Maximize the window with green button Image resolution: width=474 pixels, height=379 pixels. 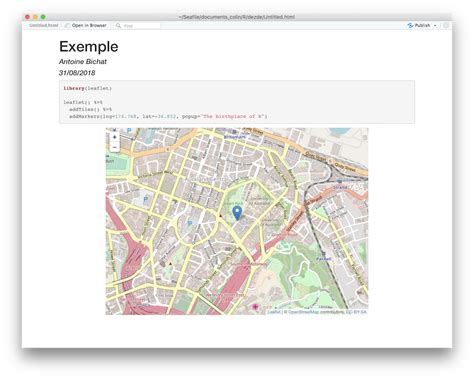43,17
